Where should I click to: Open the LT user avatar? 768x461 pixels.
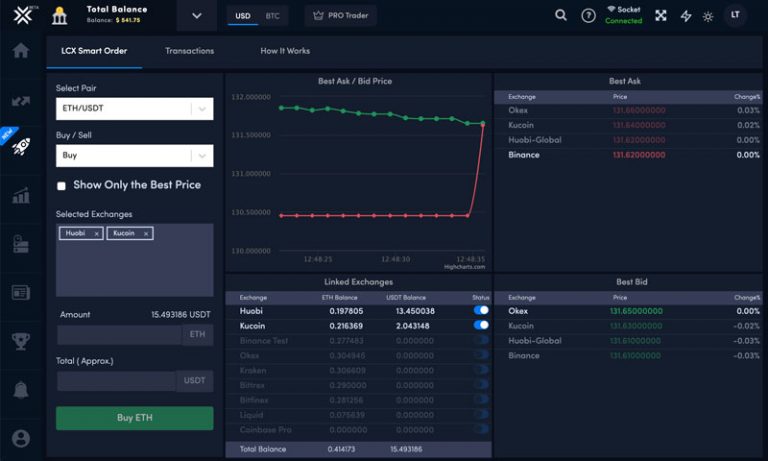(735, 15)
